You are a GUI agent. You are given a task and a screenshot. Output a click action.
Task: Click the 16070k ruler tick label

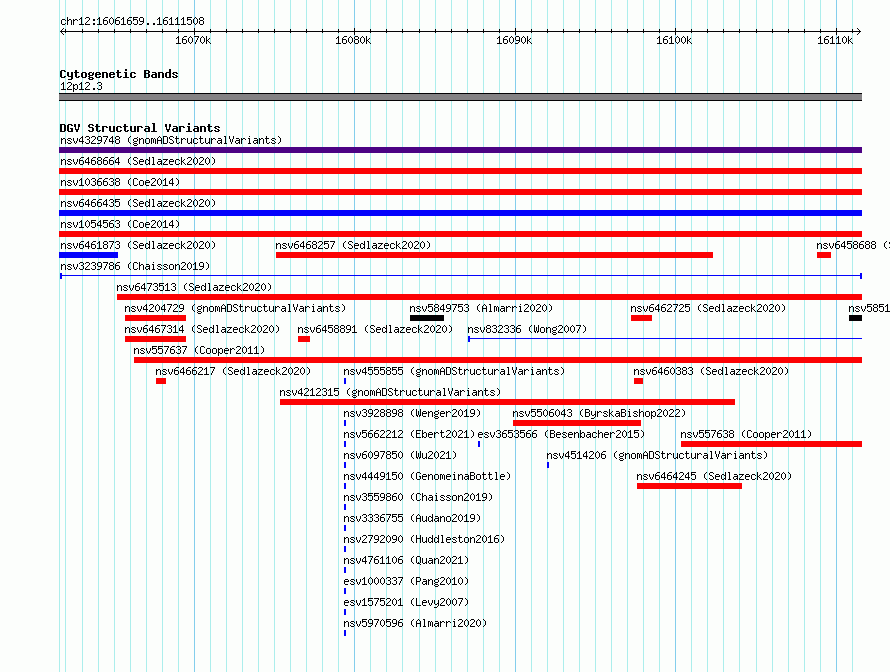193,40
